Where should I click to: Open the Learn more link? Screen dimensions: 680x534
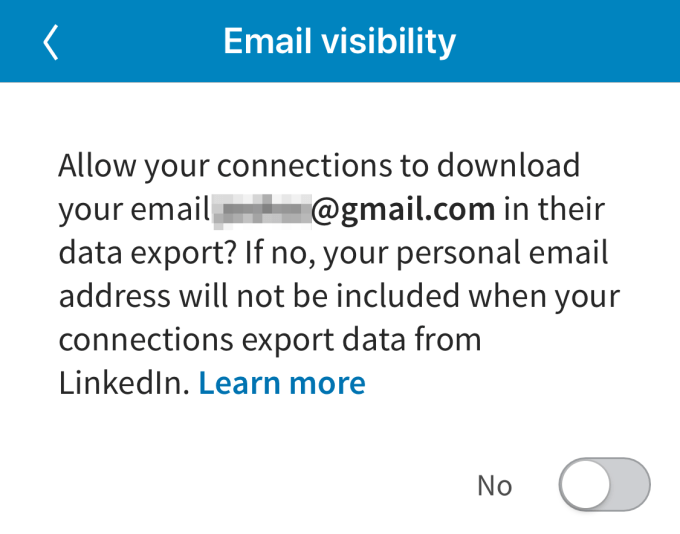(x=282, y=383)
